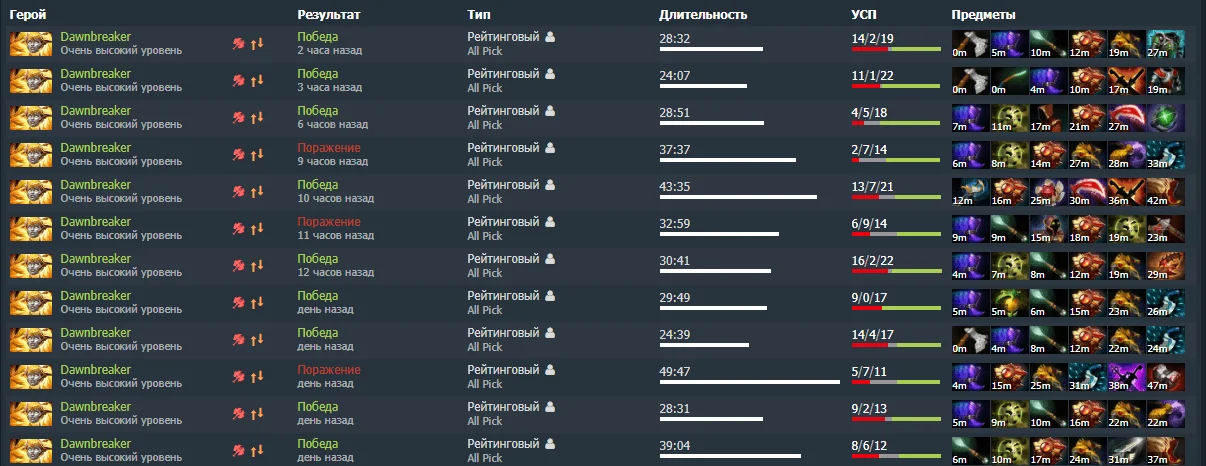Click the Dawnbreaker portrait in the 3 часа назад row
The width and height of the screenshot is (1206, 466).
[31, 81]
